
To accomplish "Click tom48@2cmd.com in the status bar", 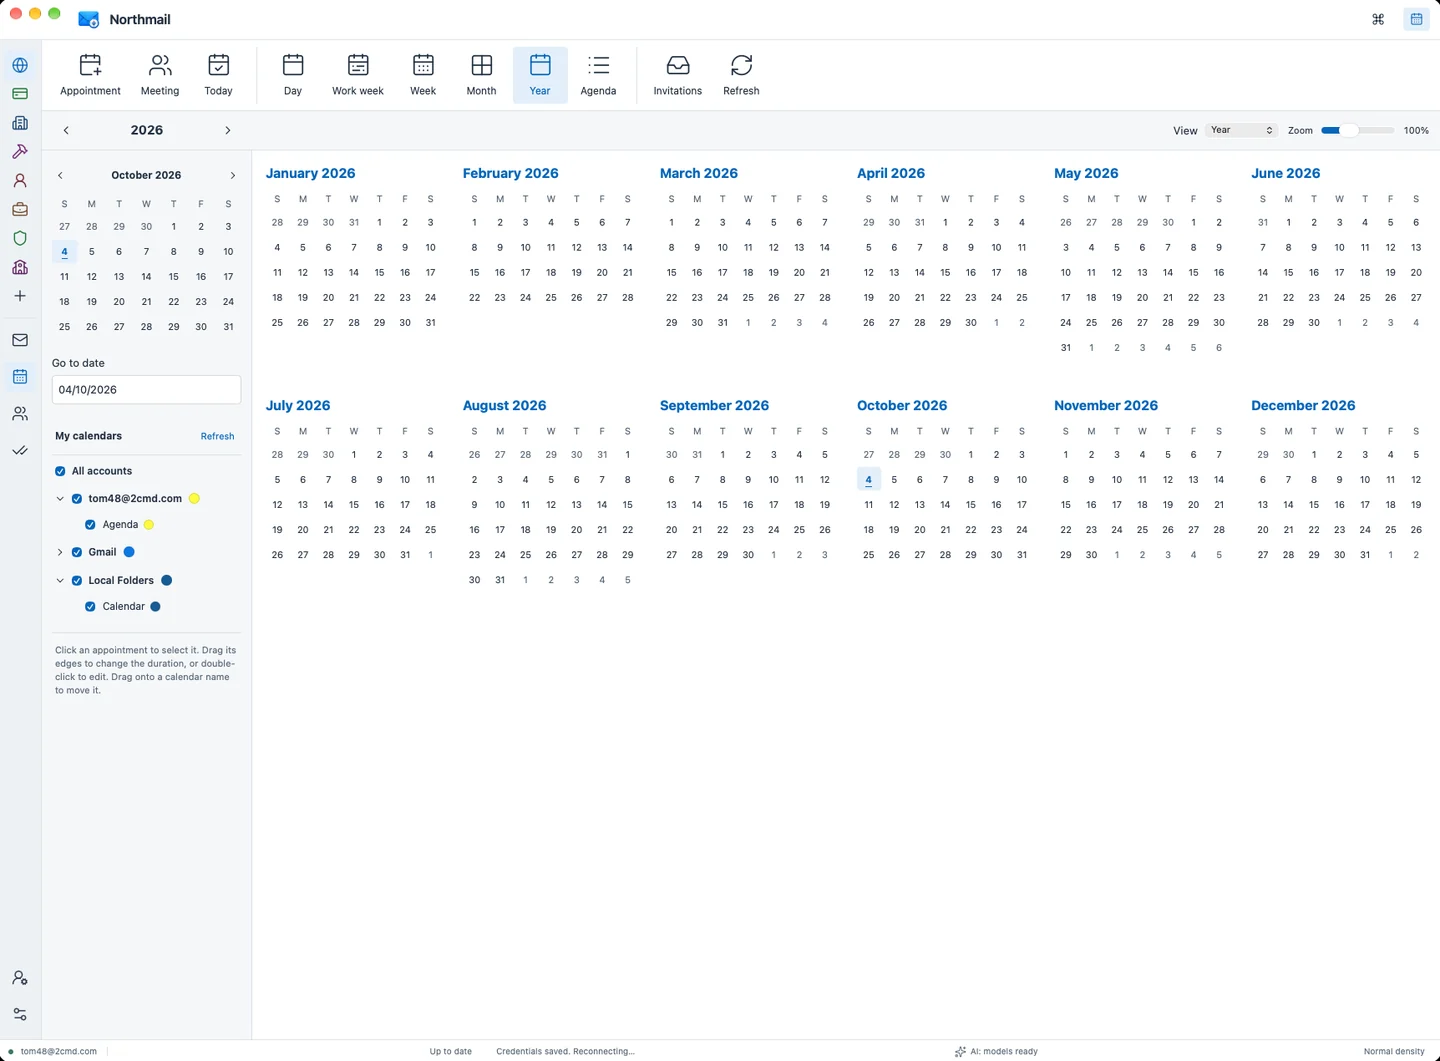I will [59, 1051].
